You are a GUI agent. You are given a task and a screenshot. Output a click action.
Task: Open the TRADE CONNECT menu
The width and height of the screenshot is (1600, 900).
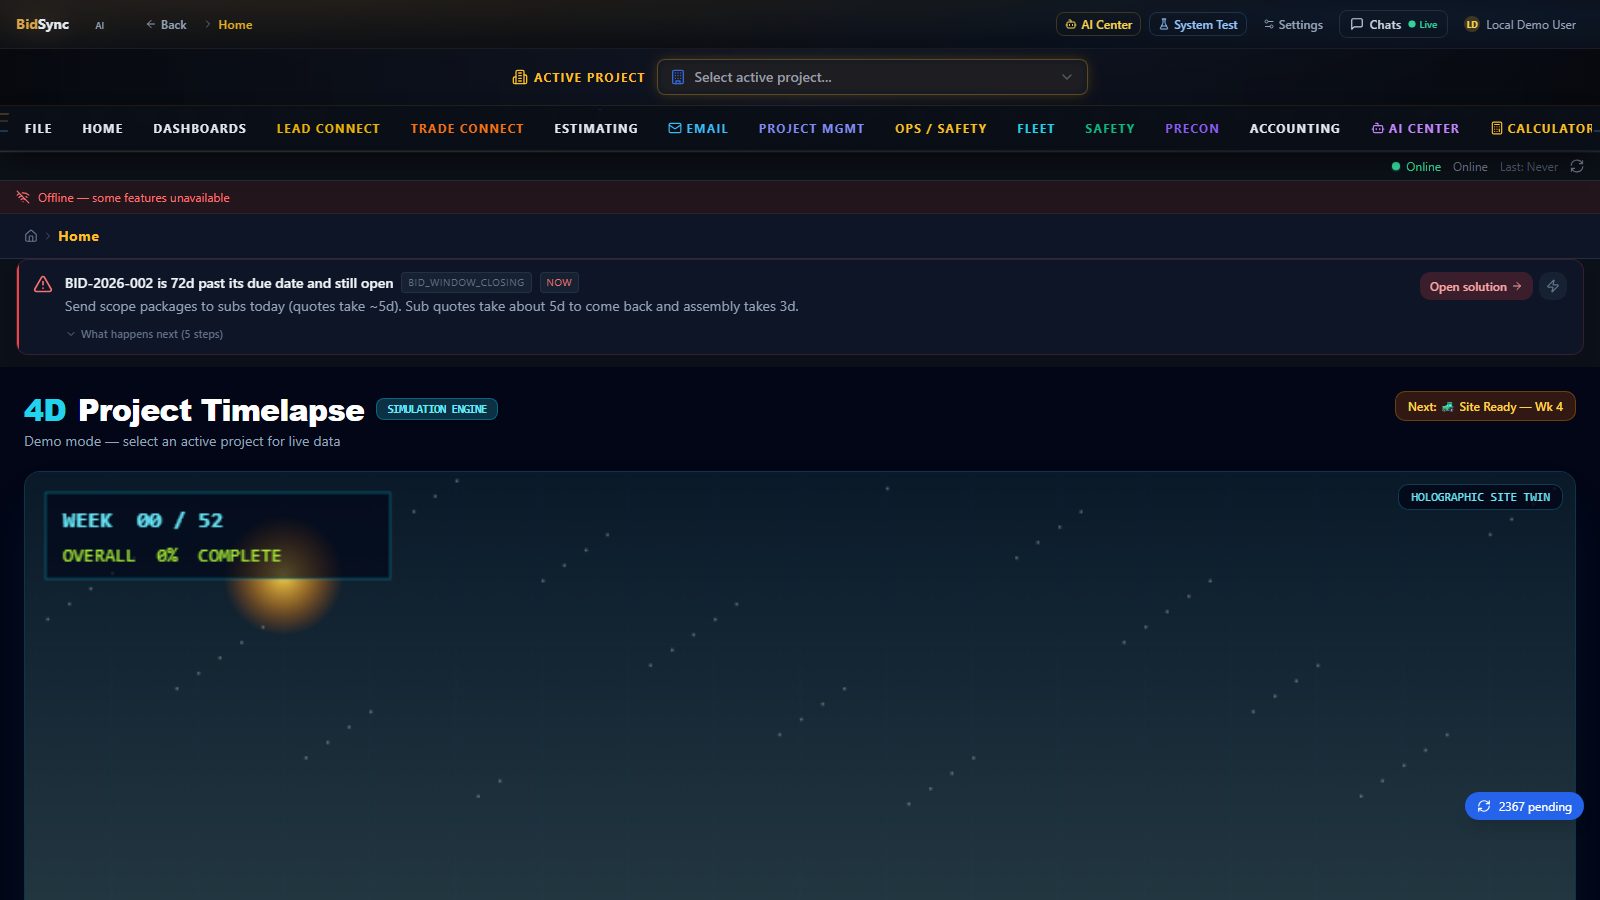[467, 128]
